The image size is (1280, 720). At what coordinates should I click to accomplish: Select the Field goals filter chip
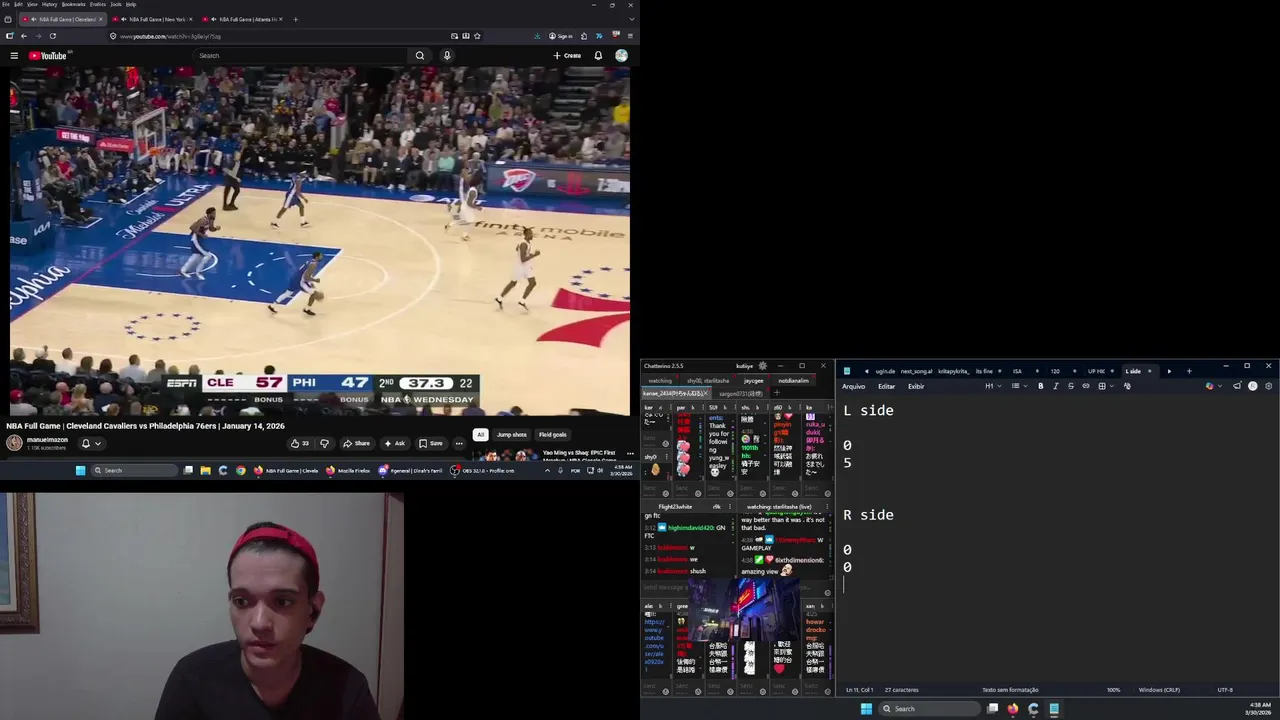click(552, 435)
